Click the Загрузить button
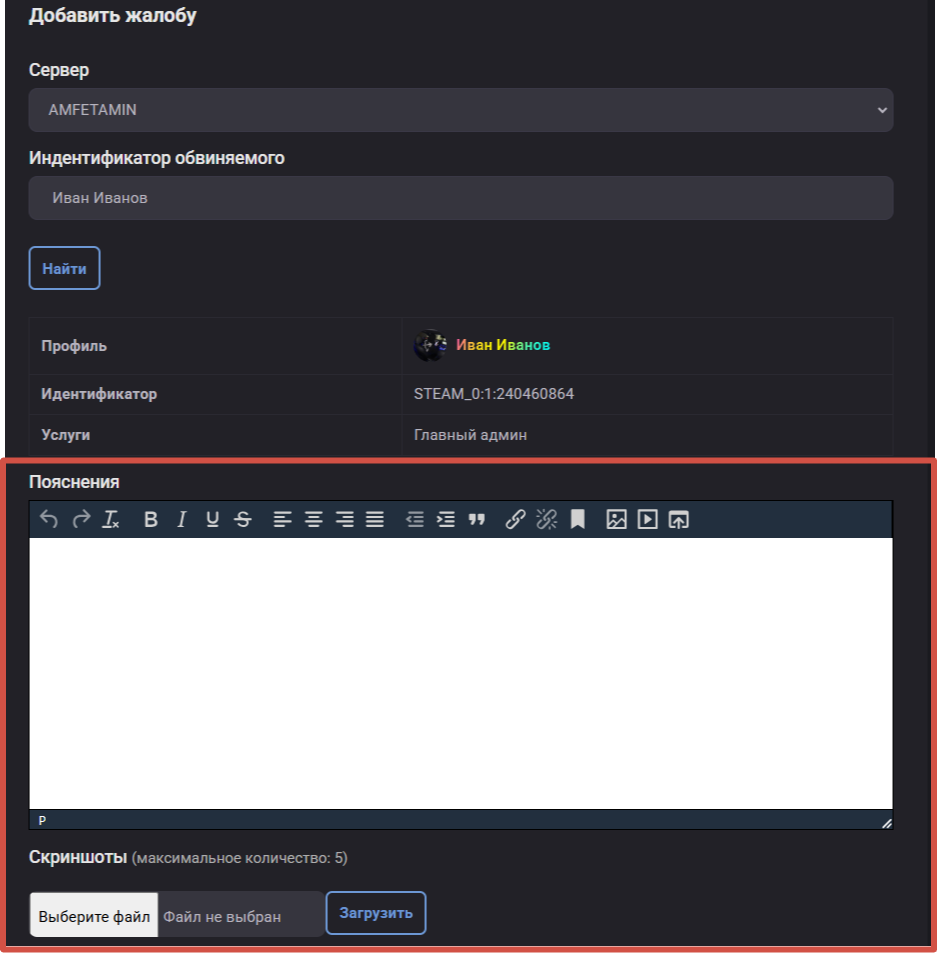This screenshot has width=937, height=953. click(376, 913)
